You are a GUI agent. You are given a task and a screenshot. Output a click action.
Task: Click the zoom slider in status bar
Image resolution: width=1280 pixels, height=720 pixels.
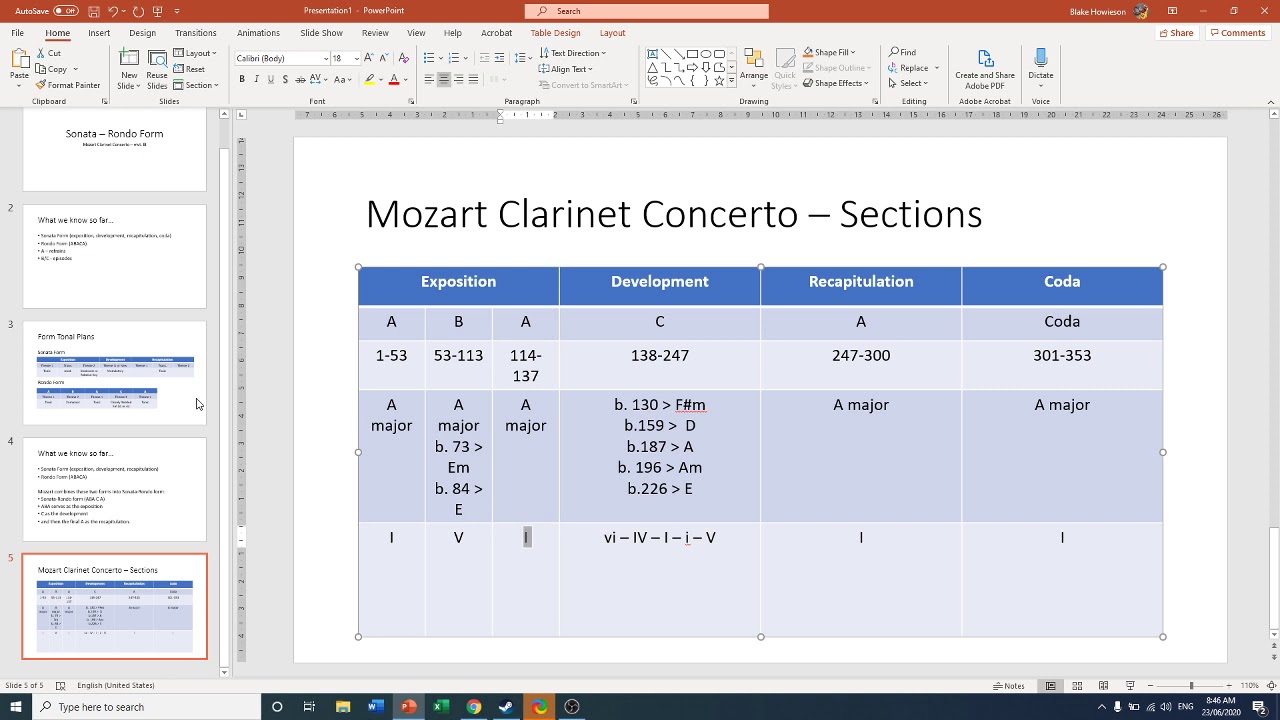pyautogui.click(x=1191, y=686)
